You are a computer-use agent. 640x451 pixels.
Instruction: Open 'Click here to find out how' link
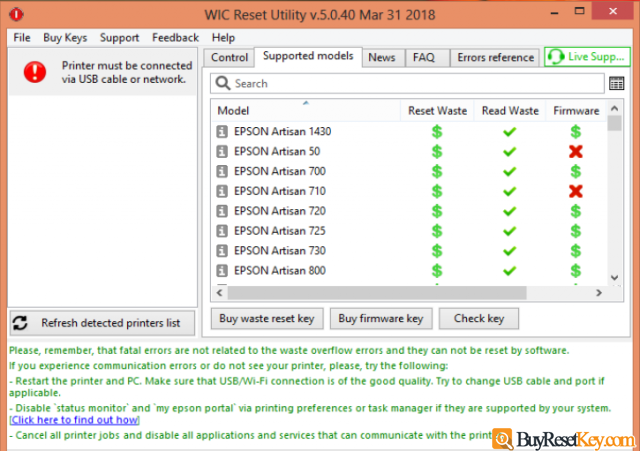[75, 420]
